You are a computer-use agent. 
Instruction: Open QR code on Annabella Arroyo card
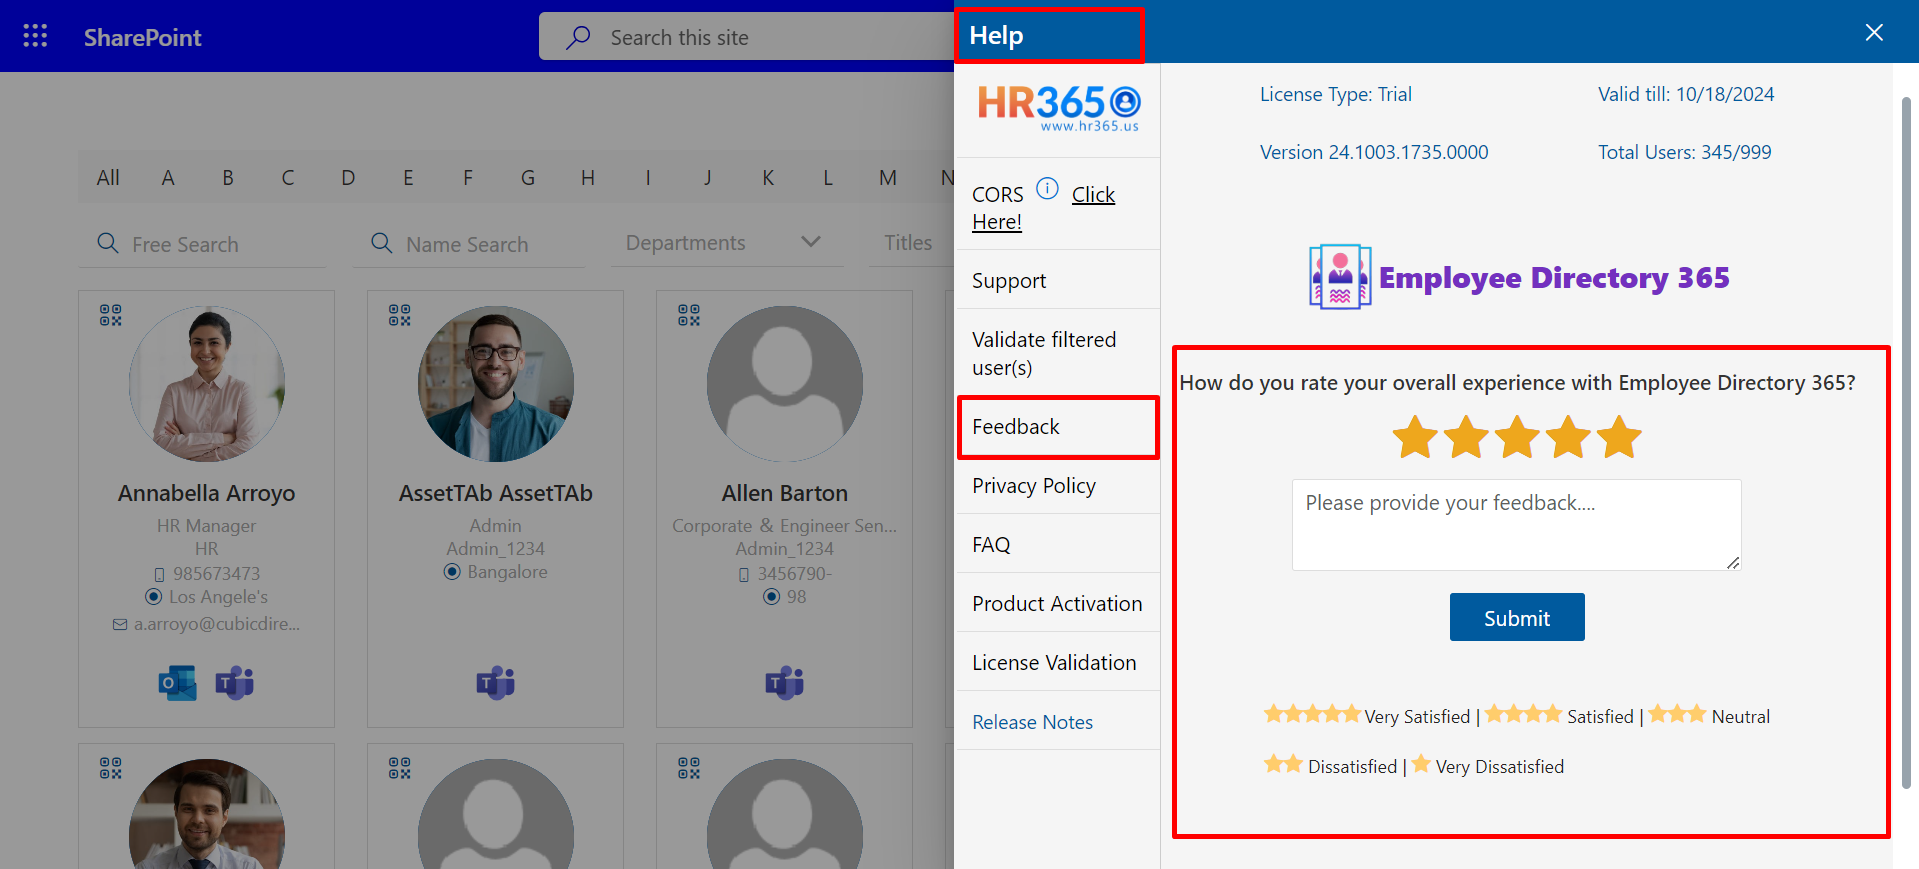[111, 316]
